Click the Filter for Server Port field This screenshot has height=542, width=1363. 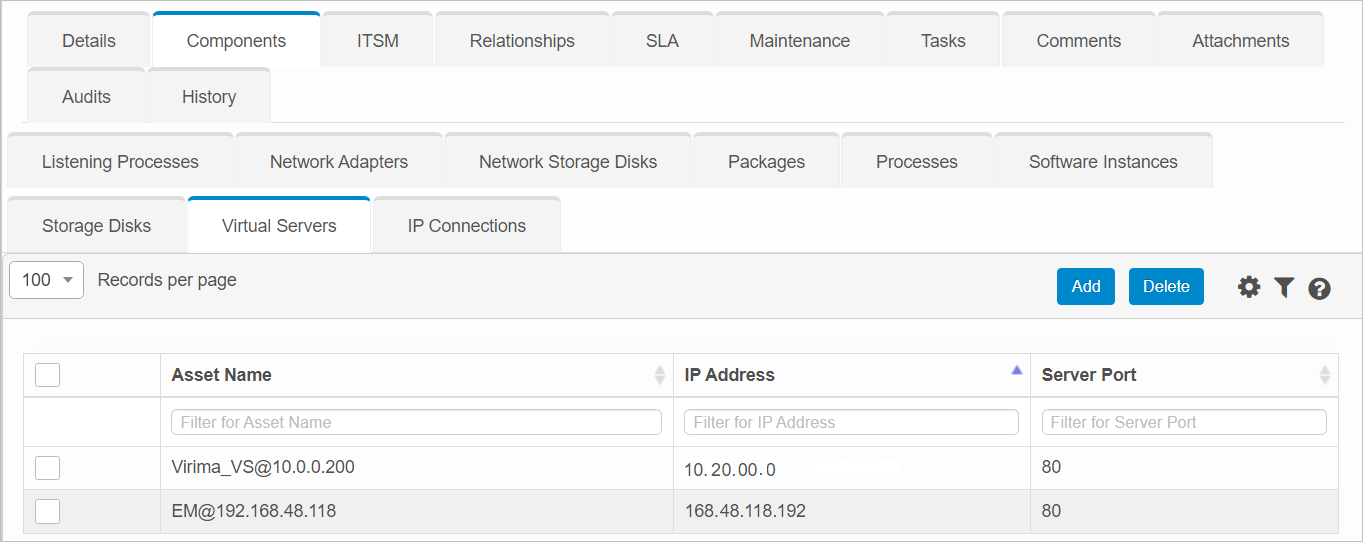(x=1183, y=422)
